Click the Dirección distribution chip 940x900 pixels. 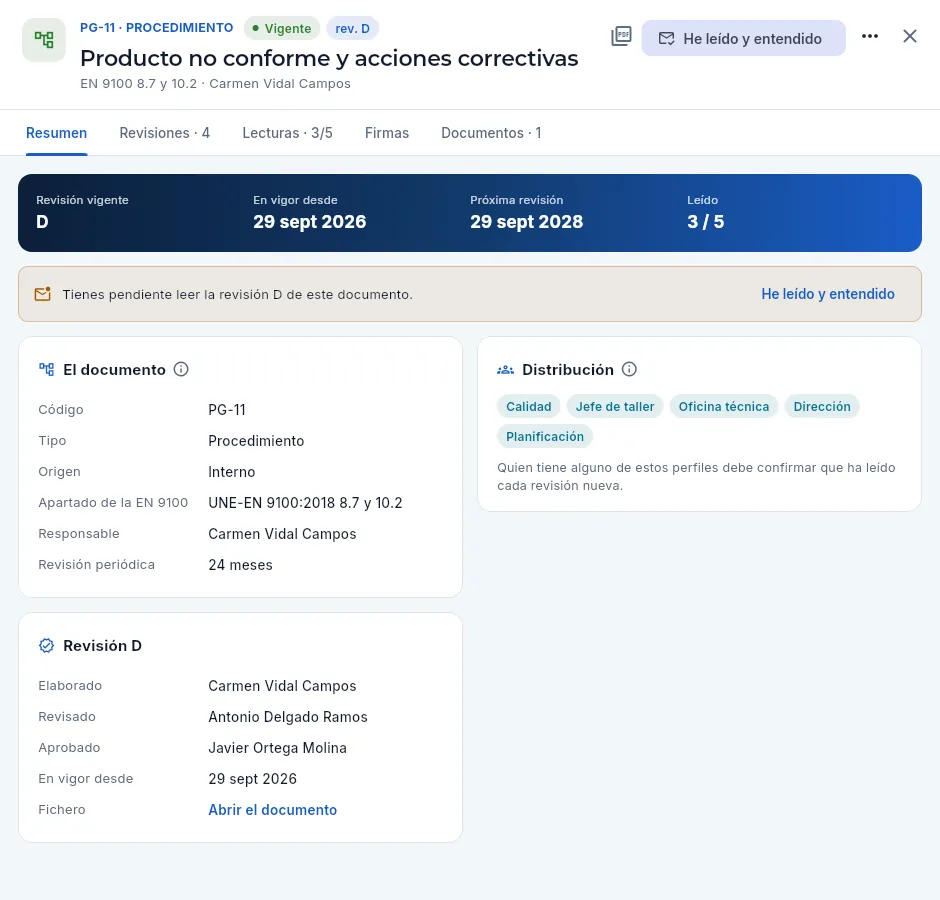822,407
